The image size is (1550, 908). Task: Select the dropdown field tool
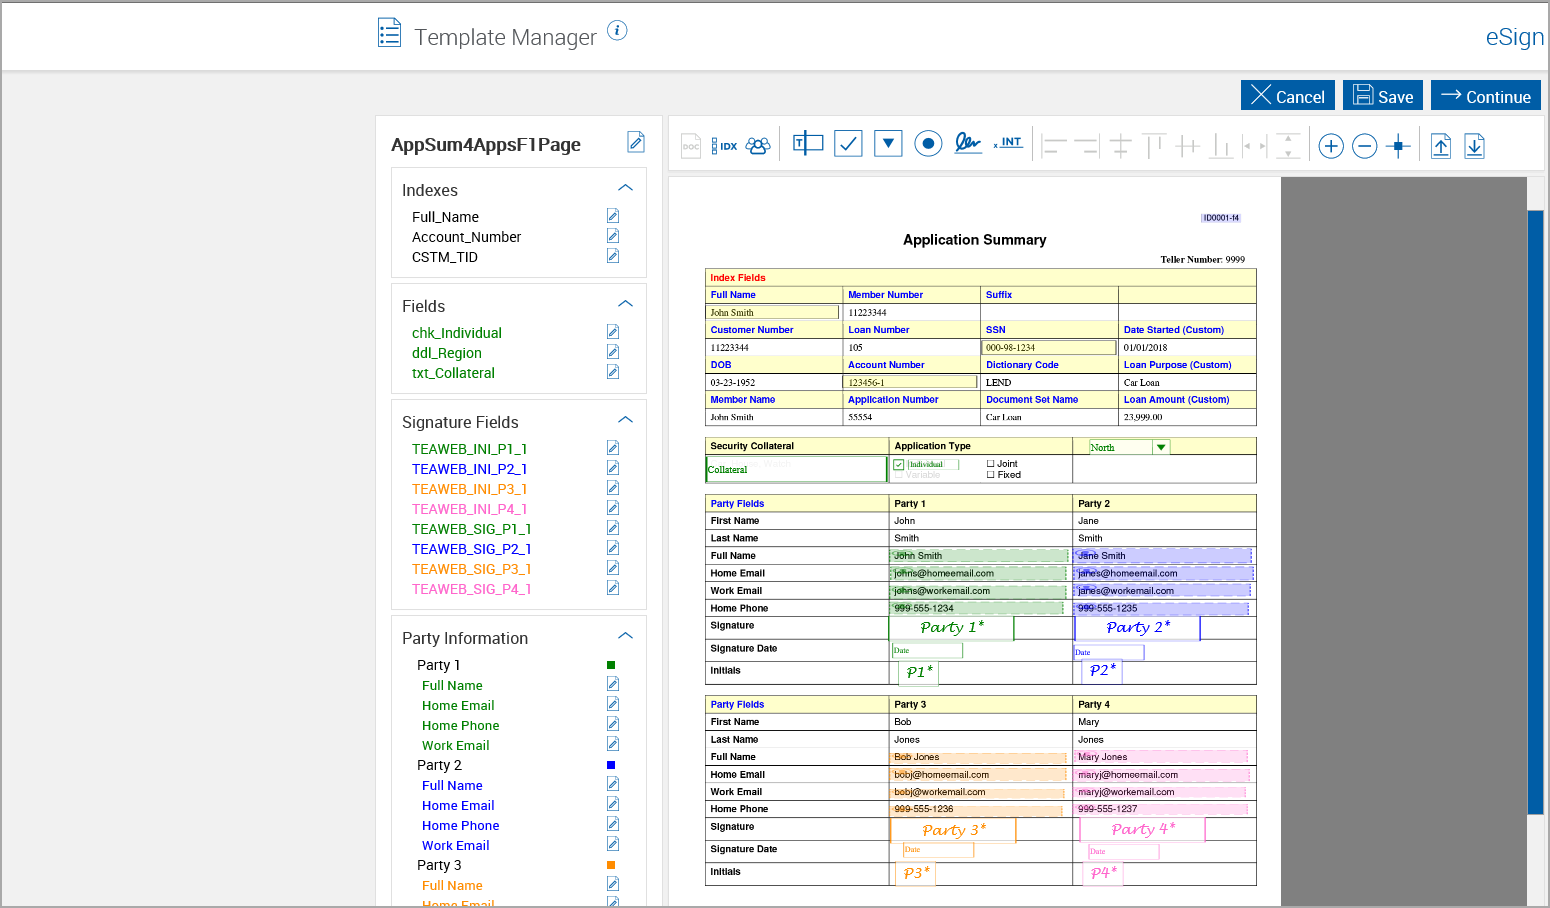(x=888, y=144)
